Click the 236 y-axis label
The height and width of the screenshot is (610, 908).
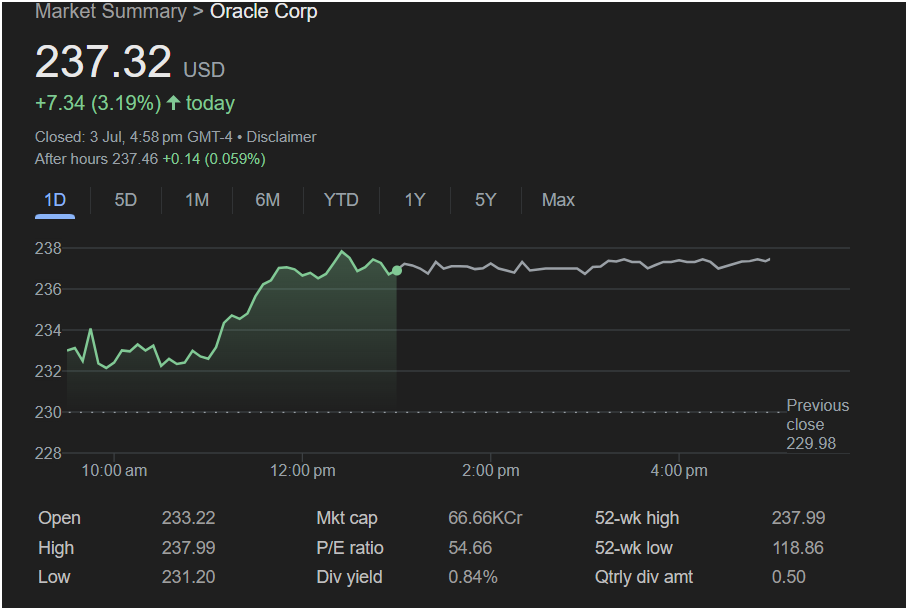[x=48, y=289]
